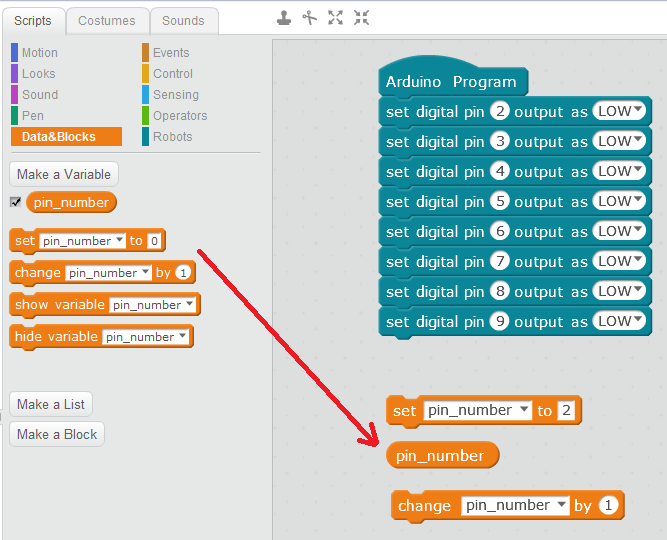Click the value field in palette 'set' block
This screenshot has width=667, height=540.
coord(154,241)
